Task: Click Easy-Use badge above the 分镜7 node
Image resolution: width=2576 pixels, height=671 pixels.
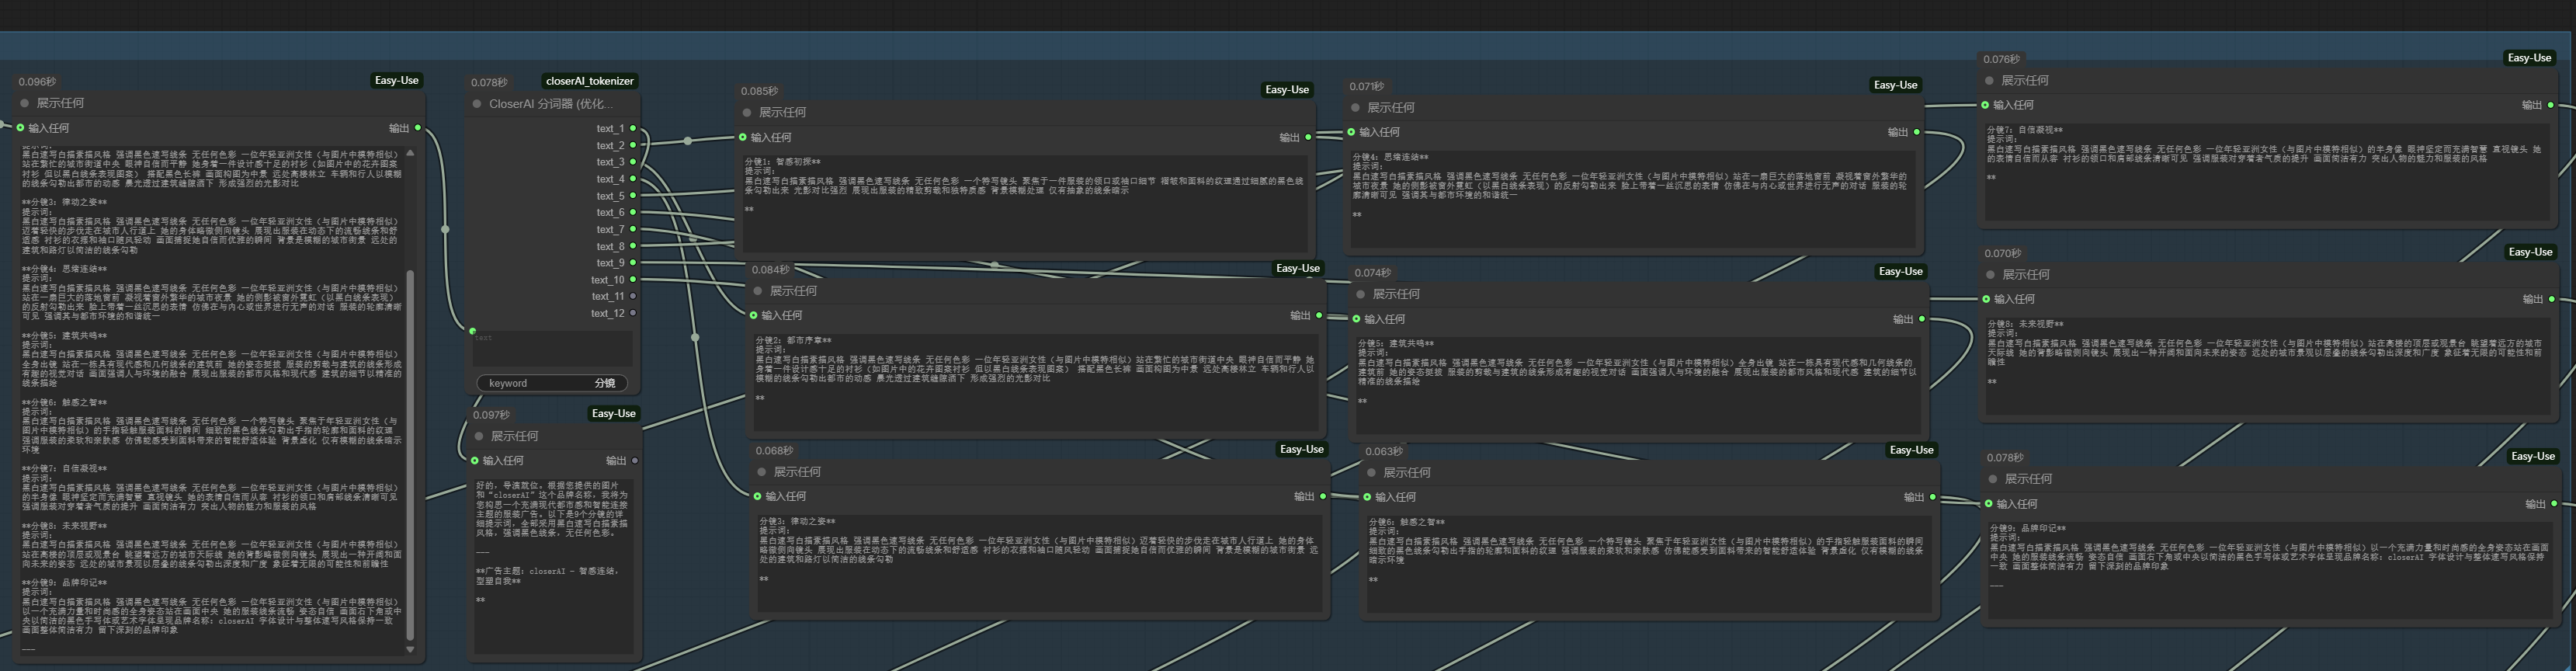Action: (2528, 58)
